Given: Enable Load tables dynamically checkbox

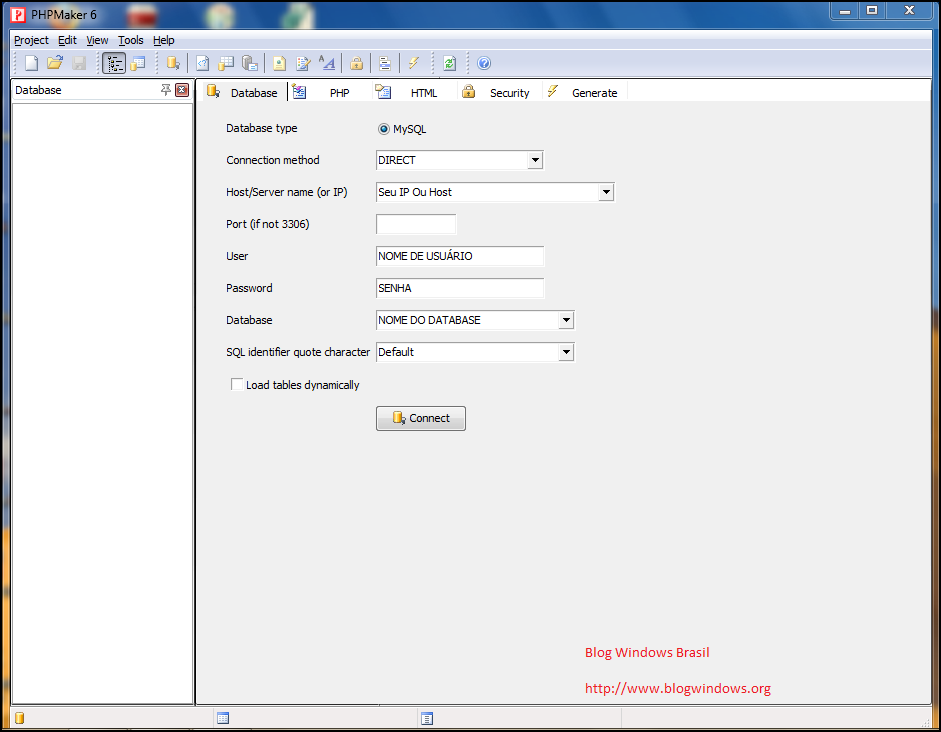Looking at the screenshot, I should pos(237,385).
